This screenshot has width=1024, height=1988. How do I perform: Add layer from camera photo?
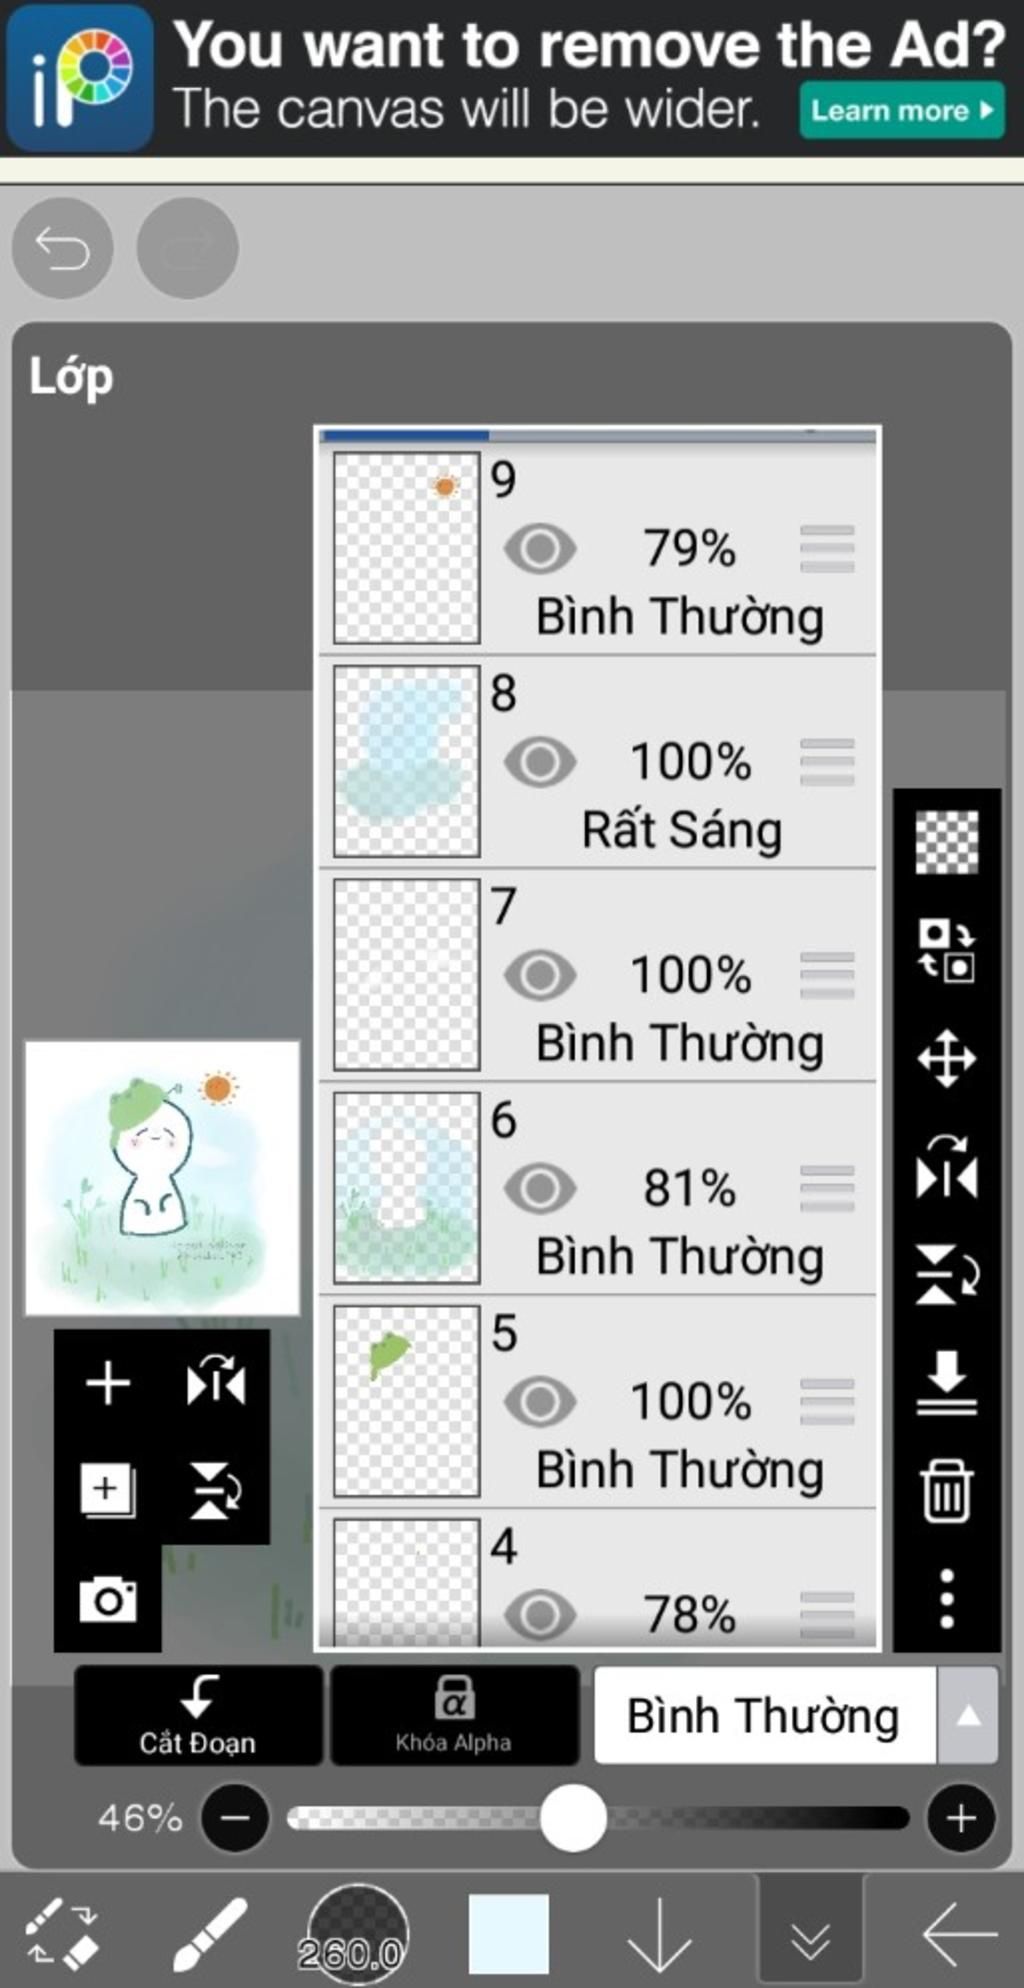point(108,1600)
